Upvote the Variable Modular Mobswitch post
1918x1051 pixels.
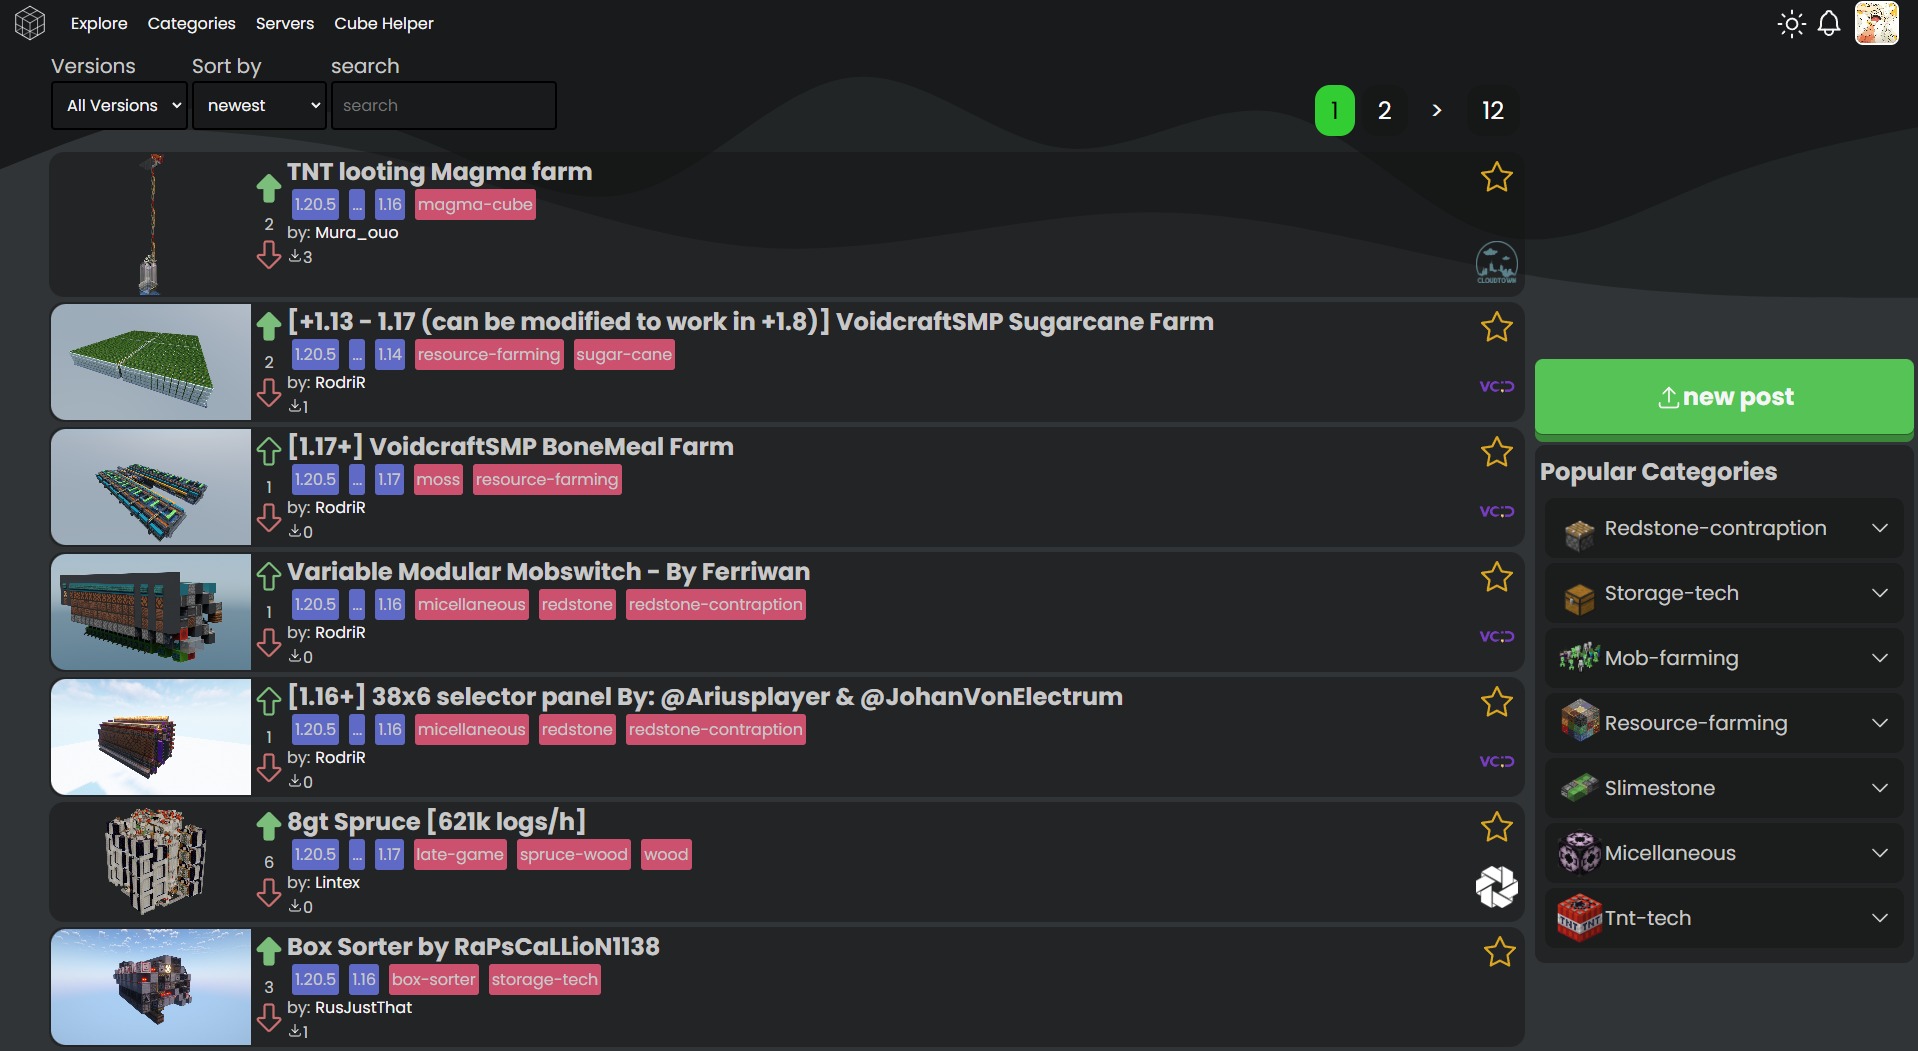coord(268,576)
